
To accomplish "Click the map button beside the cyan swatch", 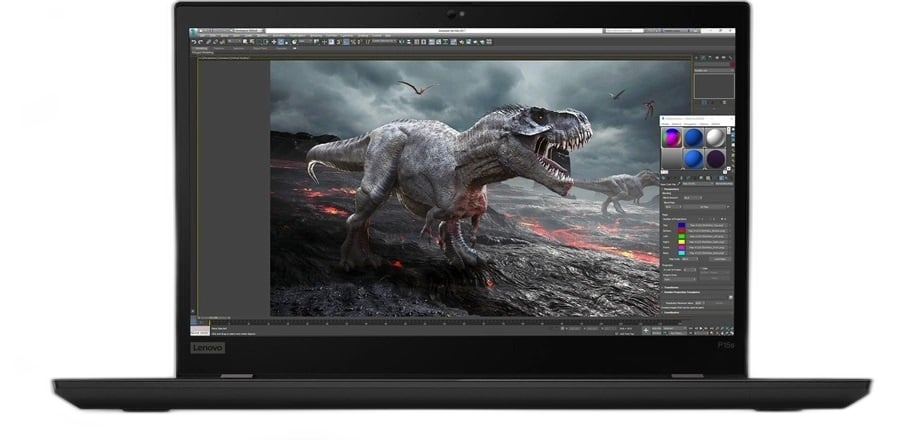I will pyautogui.click(x=708, y=253).
